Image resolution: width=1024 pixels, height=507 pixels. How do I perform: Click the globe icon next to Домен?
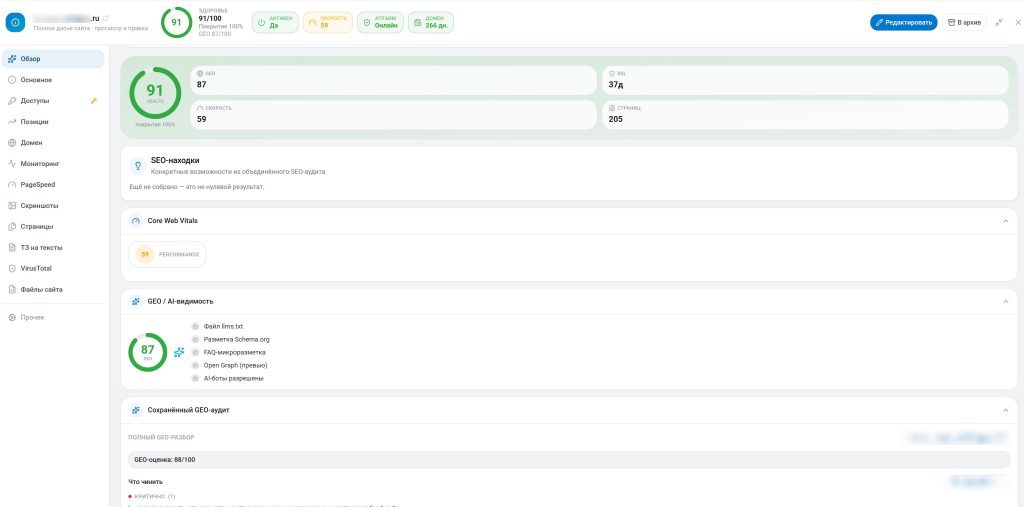tap(12, 142)
